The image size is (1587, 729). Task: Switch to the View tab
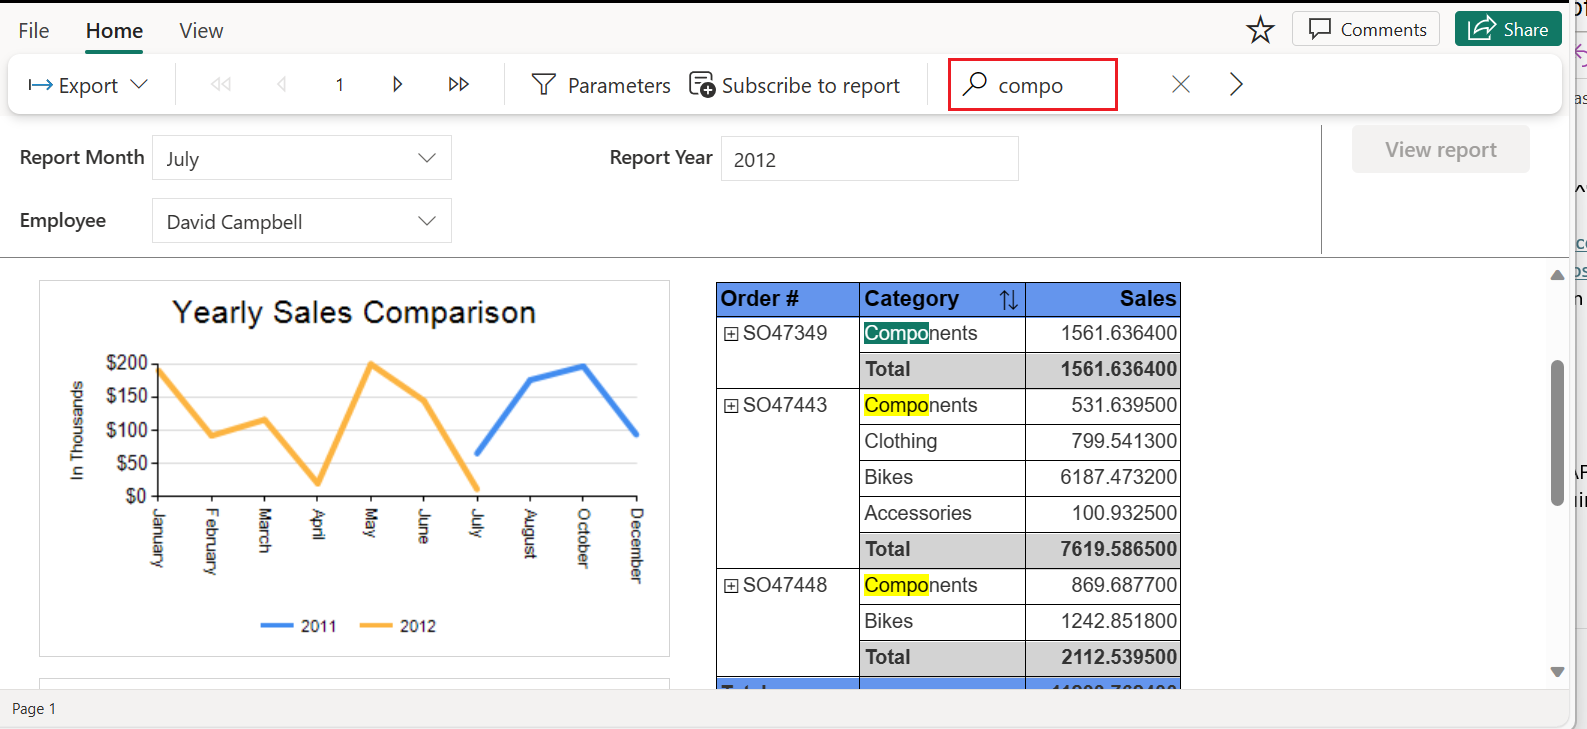click(201, 31)
